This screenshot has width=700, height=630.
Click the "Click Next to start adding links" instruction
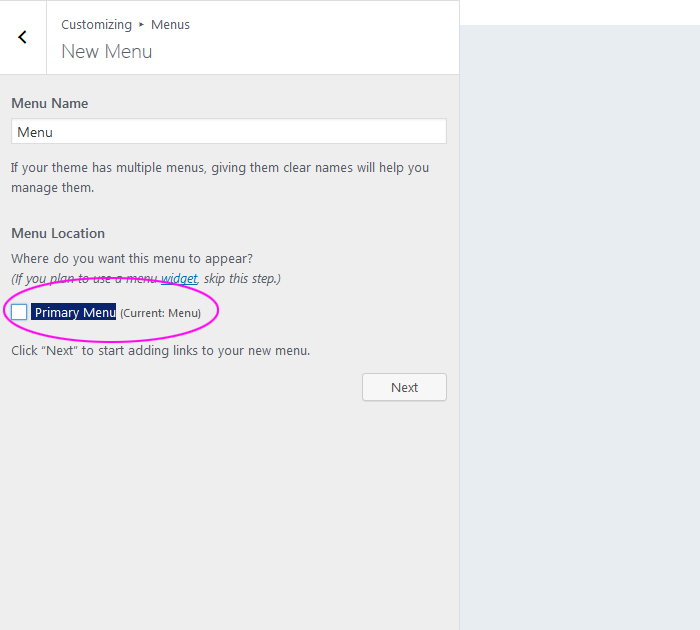pos(161,350)
